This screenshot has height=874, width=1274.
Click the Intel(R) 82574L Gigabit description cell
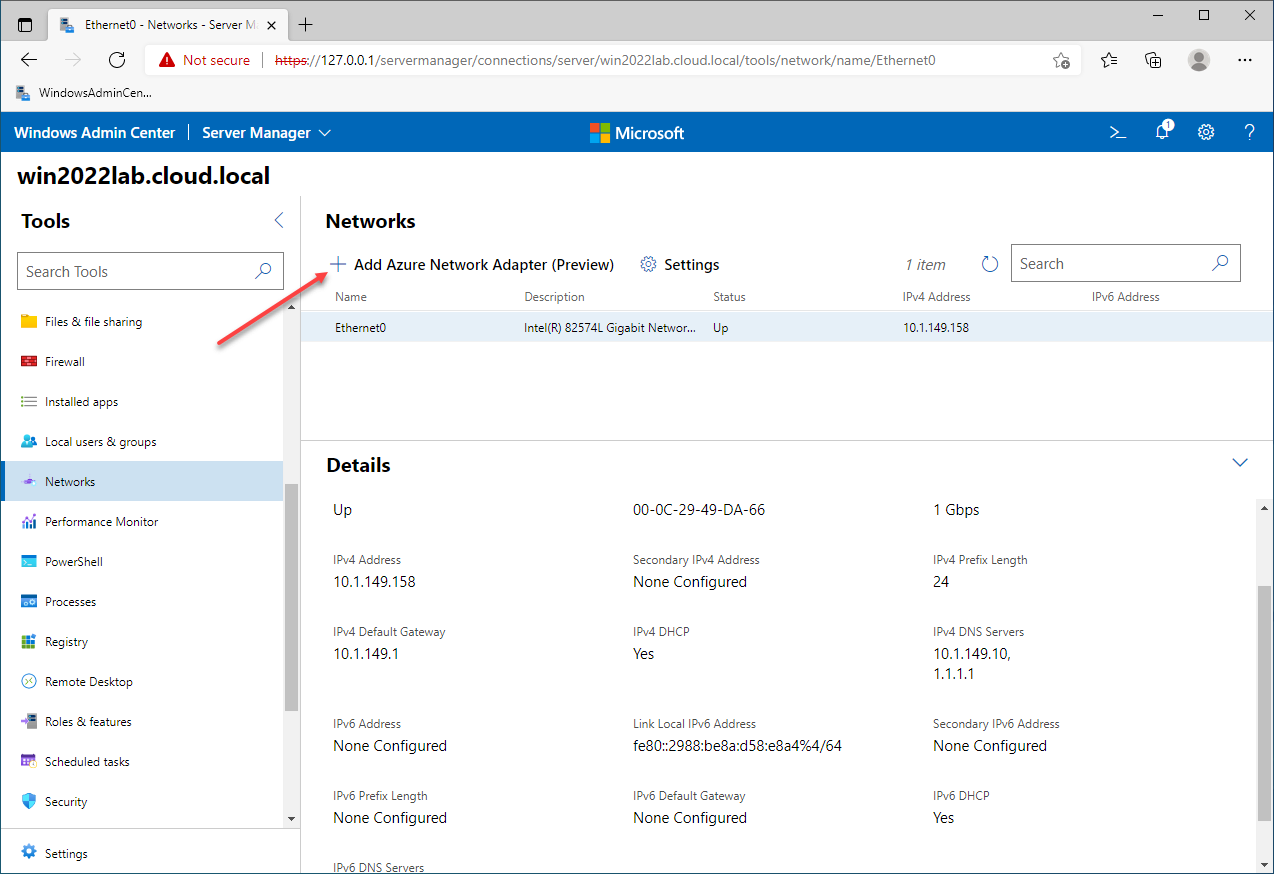click(610, 327)
